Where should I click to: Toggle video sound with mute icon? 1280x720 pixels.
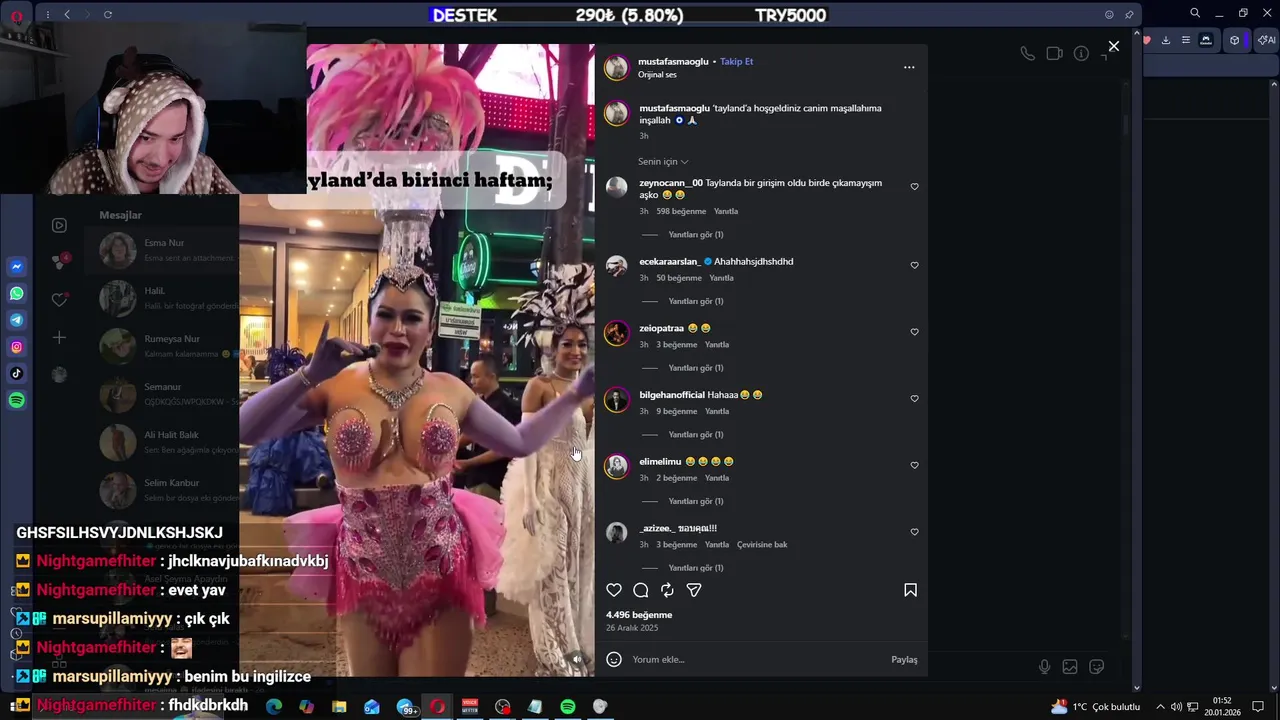(576, 659)
